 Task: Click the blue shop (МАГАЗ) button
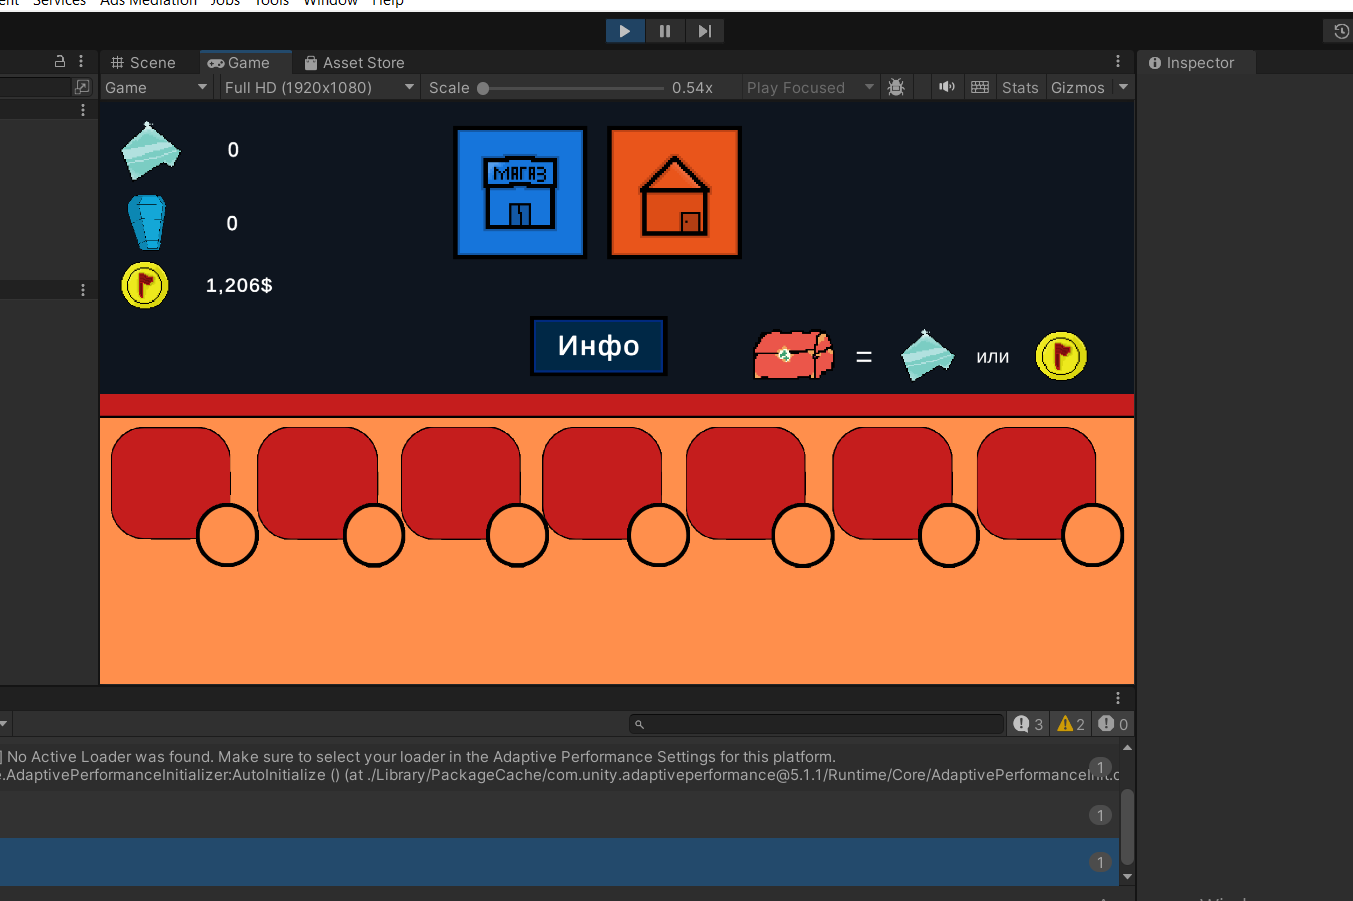520,193
